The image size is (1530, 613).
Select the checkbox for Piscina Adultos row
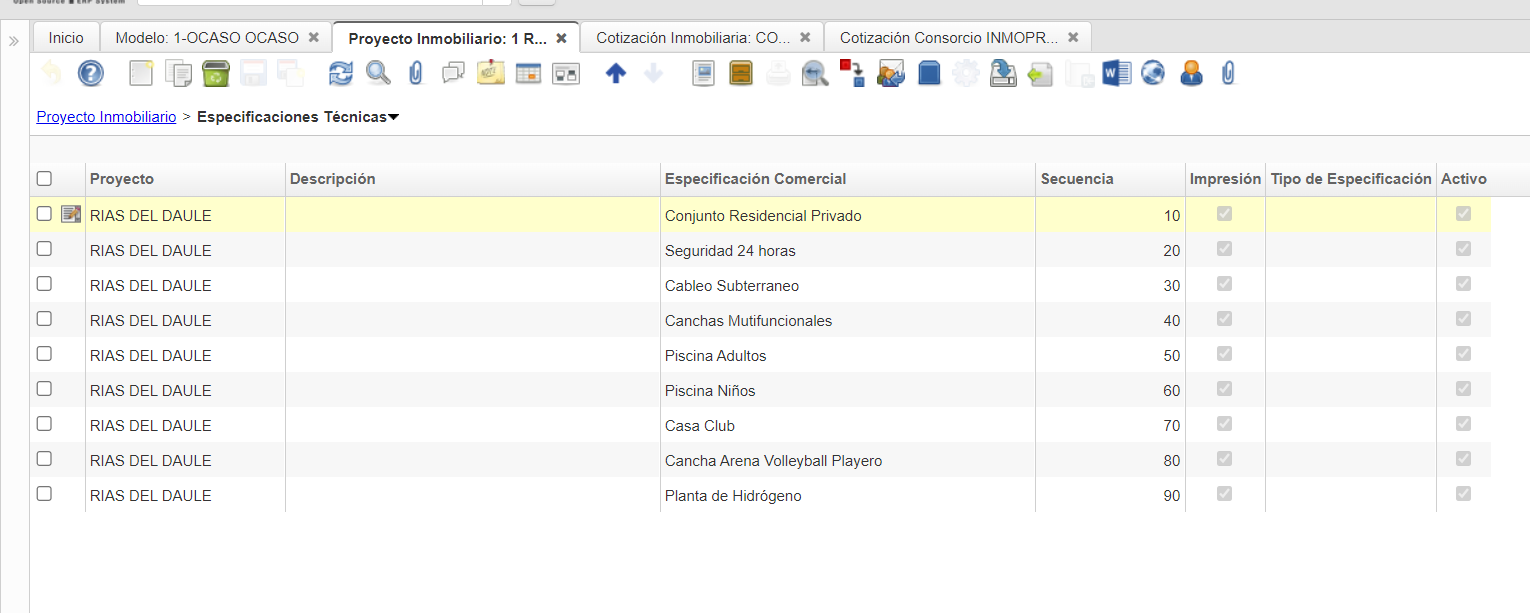click(44, 354)
